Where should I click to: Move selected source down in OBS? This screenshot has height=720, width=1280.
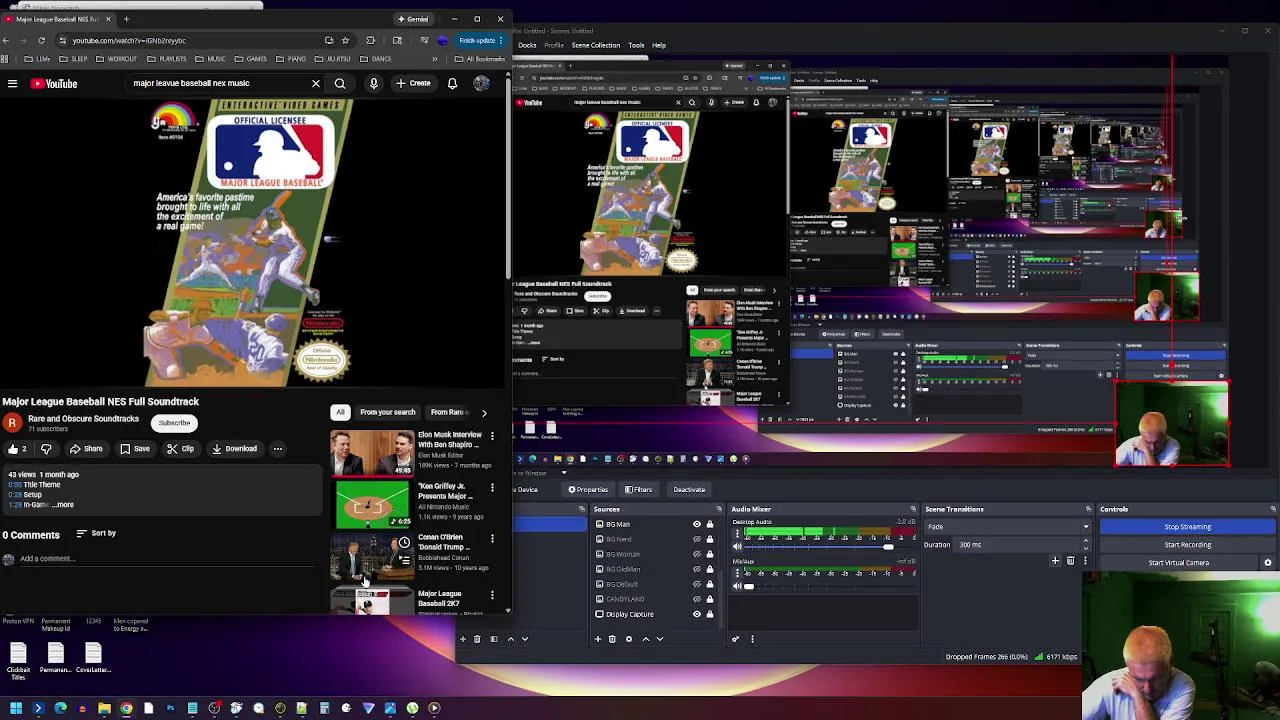tap(660, 639)
